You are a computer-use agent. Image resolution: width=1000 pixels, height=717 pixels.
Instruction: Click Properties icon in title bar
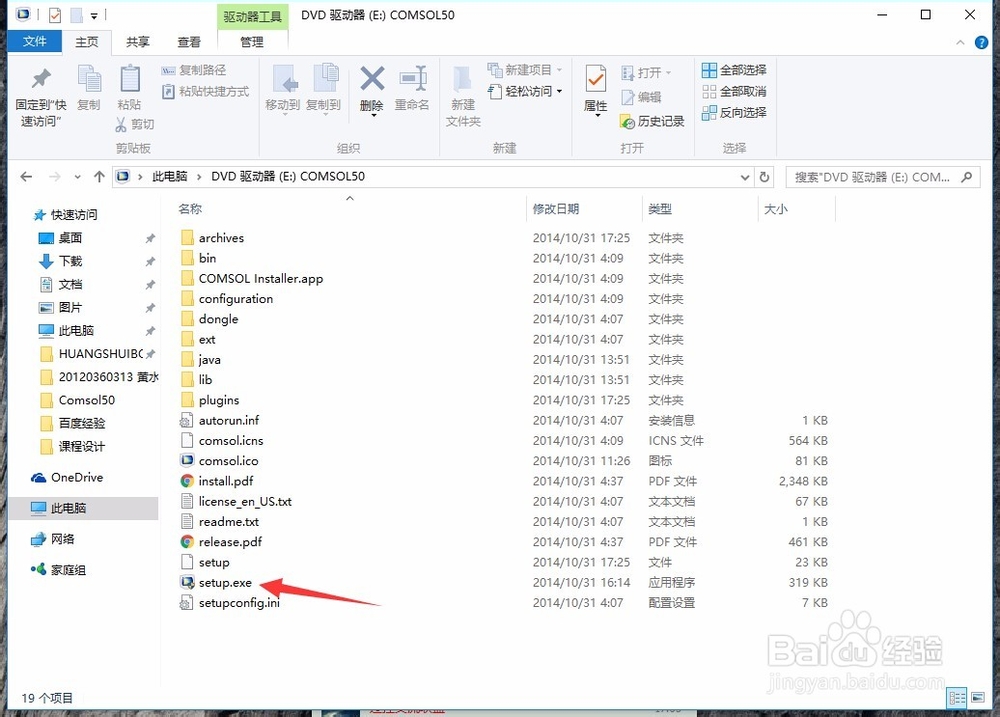55,15
